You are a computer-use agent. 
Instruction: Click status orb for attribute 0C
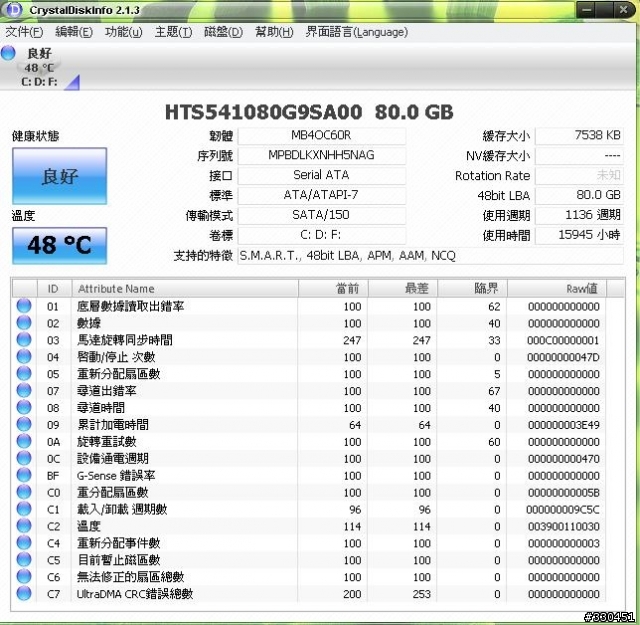click(x=24, y=458)
